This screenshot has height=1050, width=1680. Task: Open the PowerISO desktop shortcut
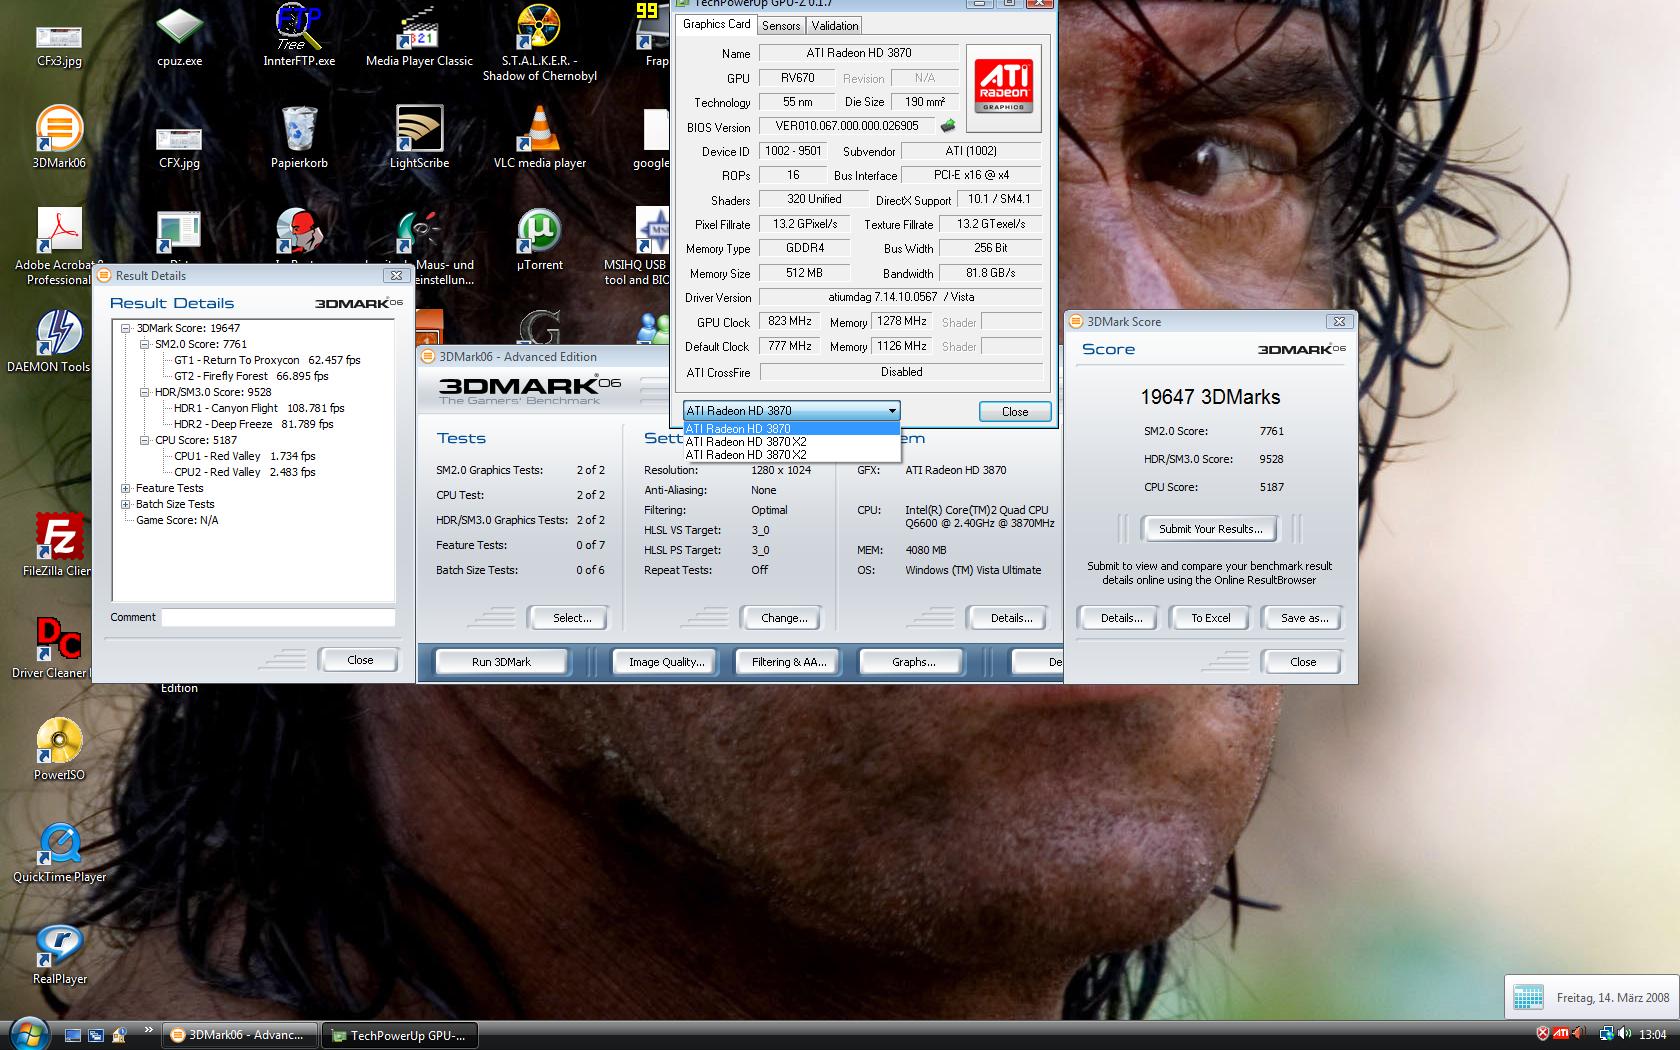pos(59,750)
